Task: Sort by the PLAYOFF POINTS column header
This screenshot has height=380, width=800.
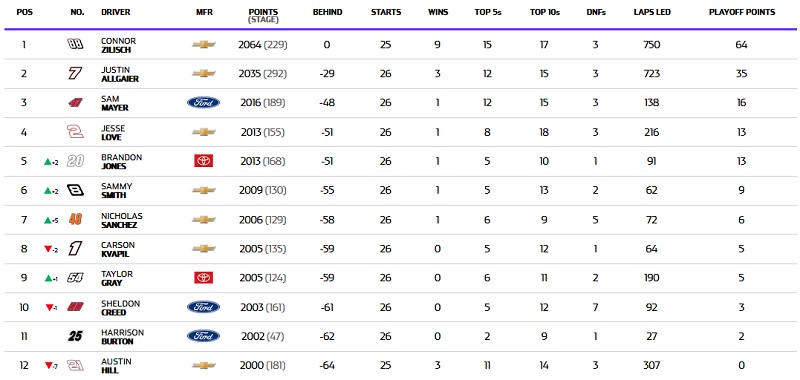Action: (742, 12)
